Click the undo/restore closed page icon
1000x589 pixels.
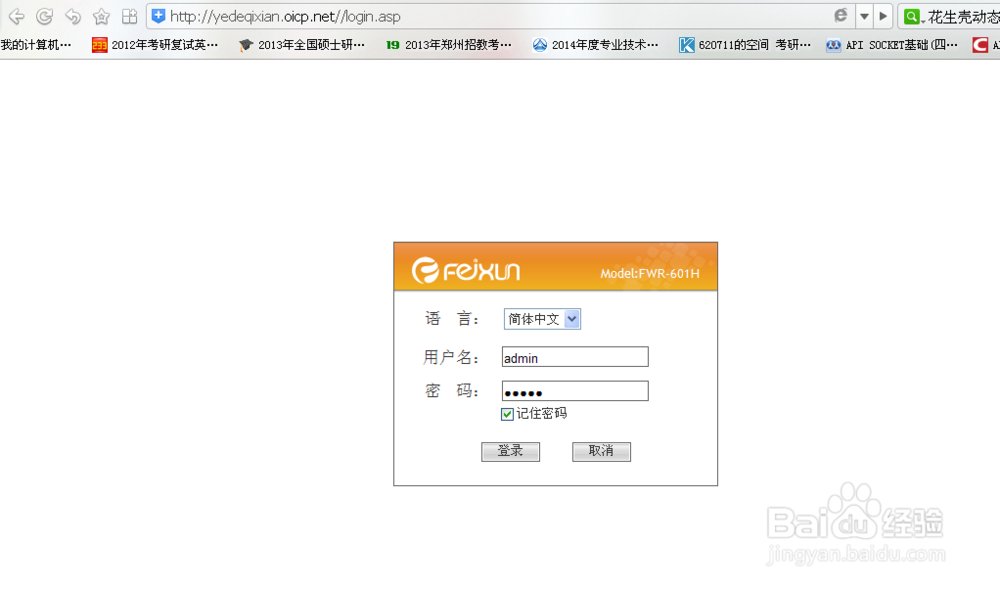[73, 17]
